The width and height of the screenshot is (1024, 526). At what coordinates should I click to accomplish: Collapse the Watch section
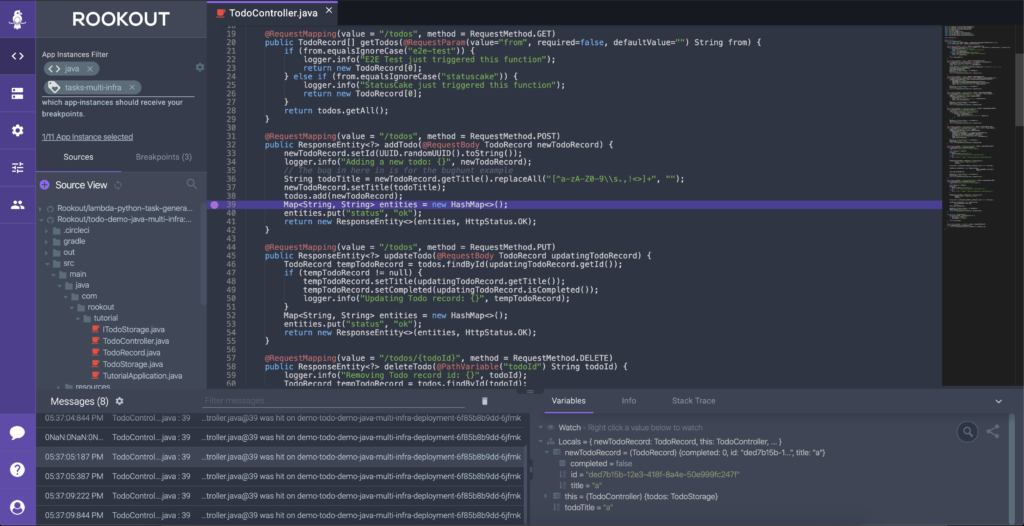coord(541,427)
